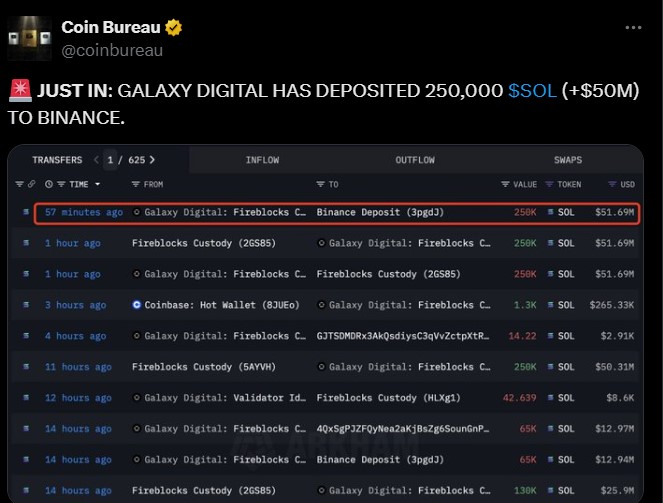Go to previous transfers page arrow

[95, 159]
